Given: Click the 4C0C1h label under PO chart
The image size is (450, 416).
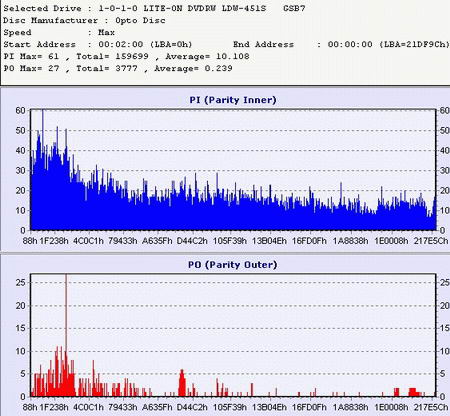Looking at the screenshot, I should coord(88,407).
